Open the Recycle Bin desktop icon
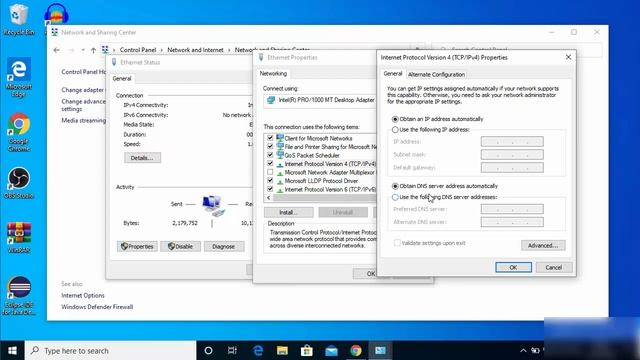Image resolution: width=640 pixels, height=360 pixels. [18, 19]
